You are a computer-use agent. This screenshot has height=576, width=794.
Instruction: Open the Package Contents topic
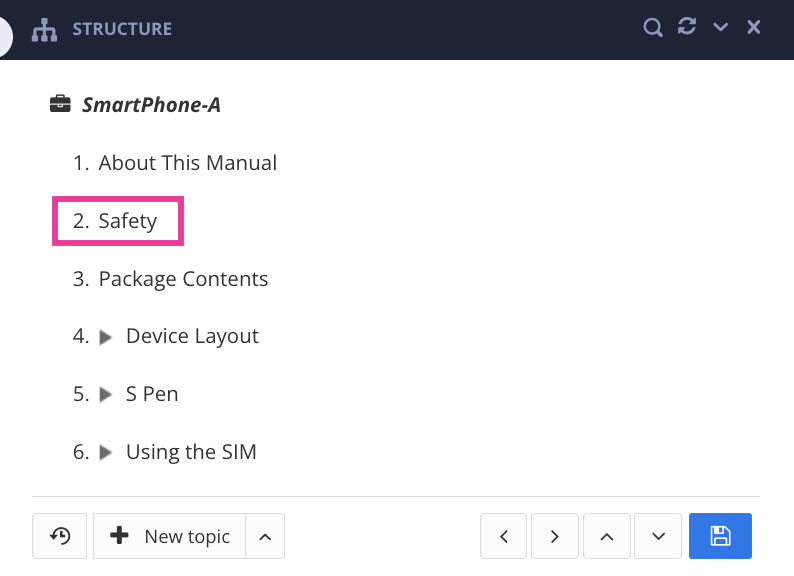[183, 279]
